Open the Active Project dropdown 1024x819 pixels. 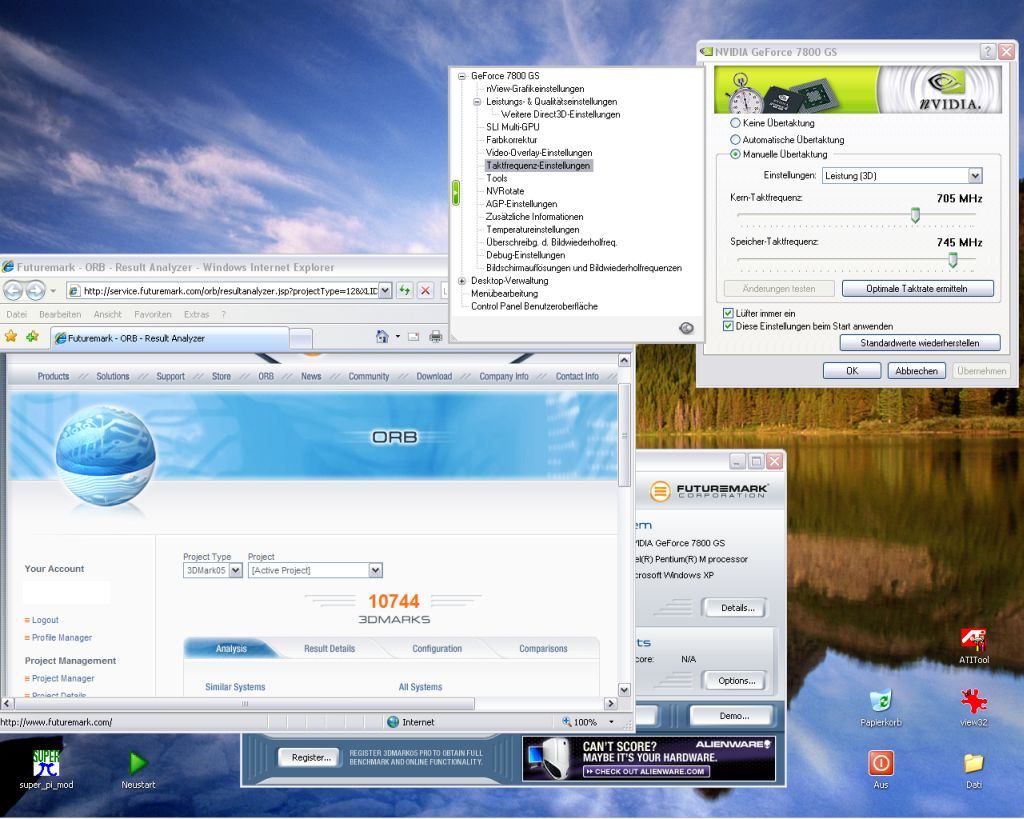[x=375, y=570]
